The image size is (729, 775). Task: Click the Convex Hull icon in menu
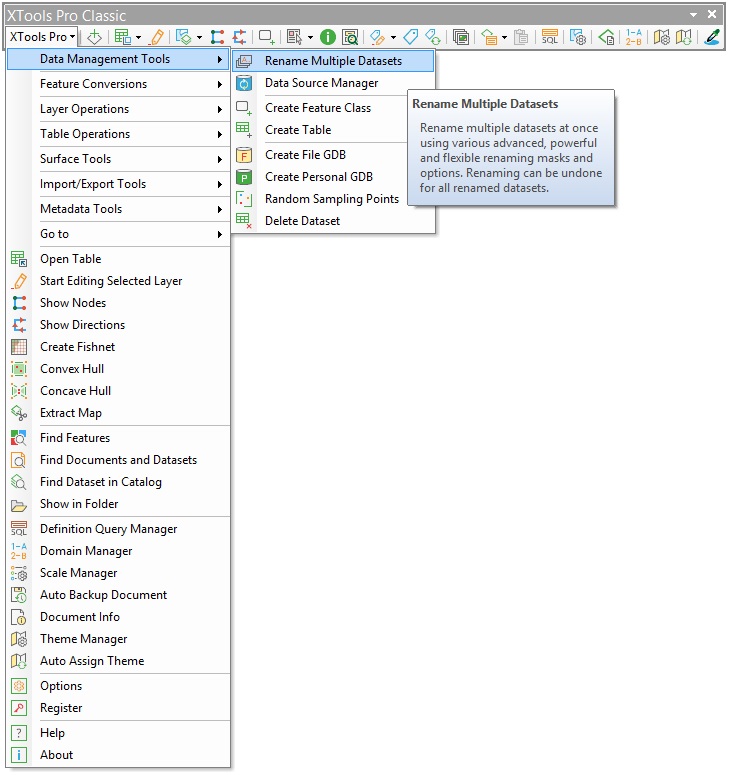point(19,369)
